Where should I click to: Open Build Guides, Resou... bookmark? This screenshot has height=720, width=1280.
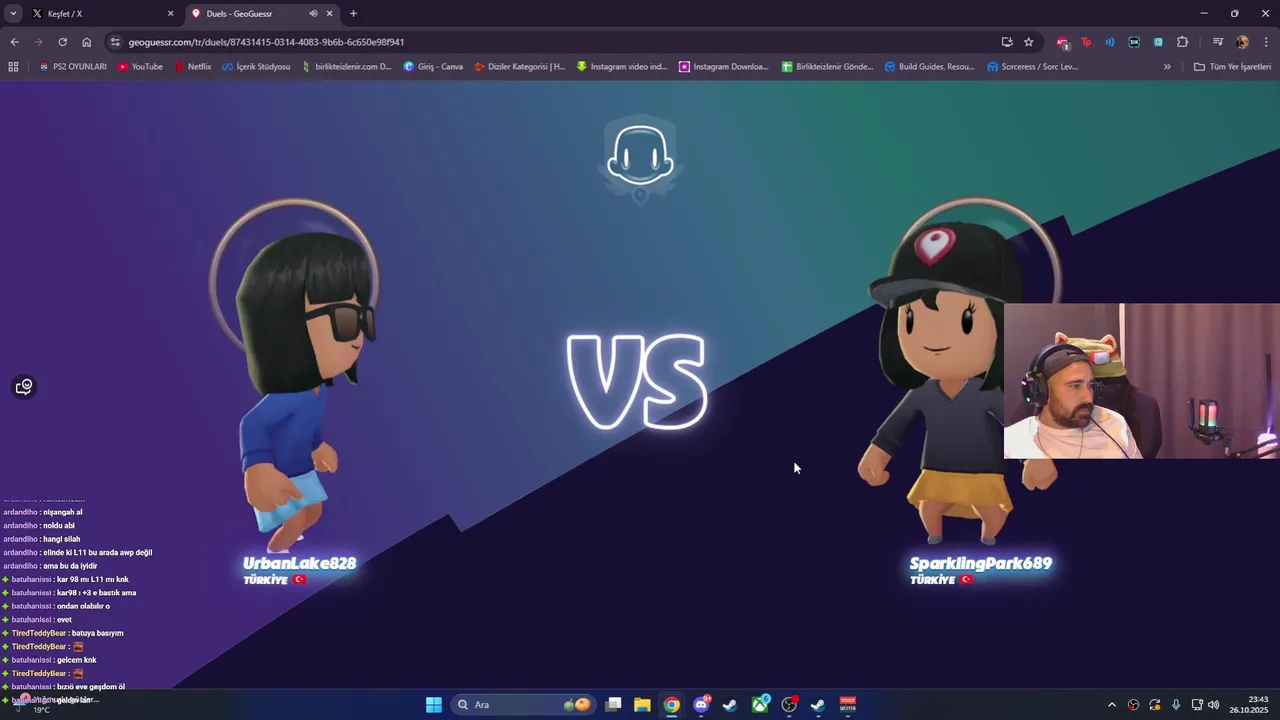click(930, 67)
